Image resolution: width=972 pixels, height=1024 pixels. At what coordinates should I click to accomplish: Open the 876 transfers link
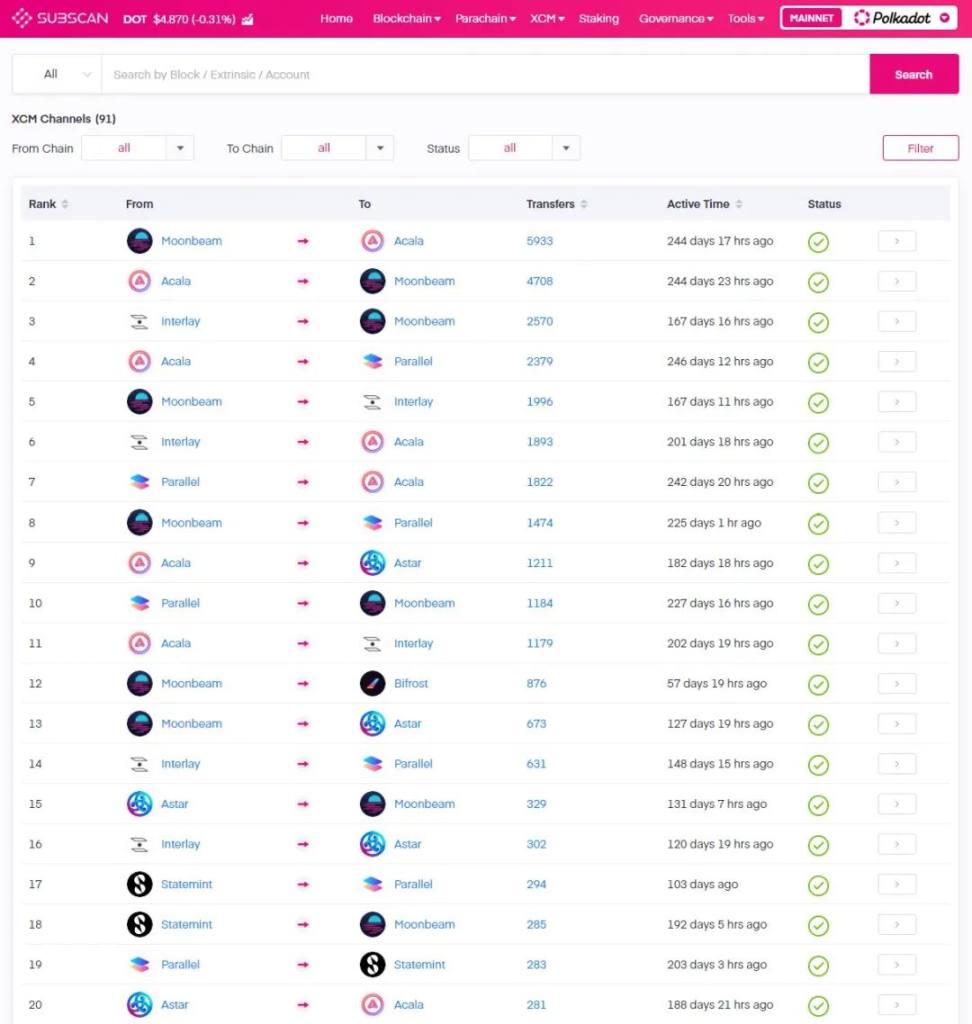(536, 684)
